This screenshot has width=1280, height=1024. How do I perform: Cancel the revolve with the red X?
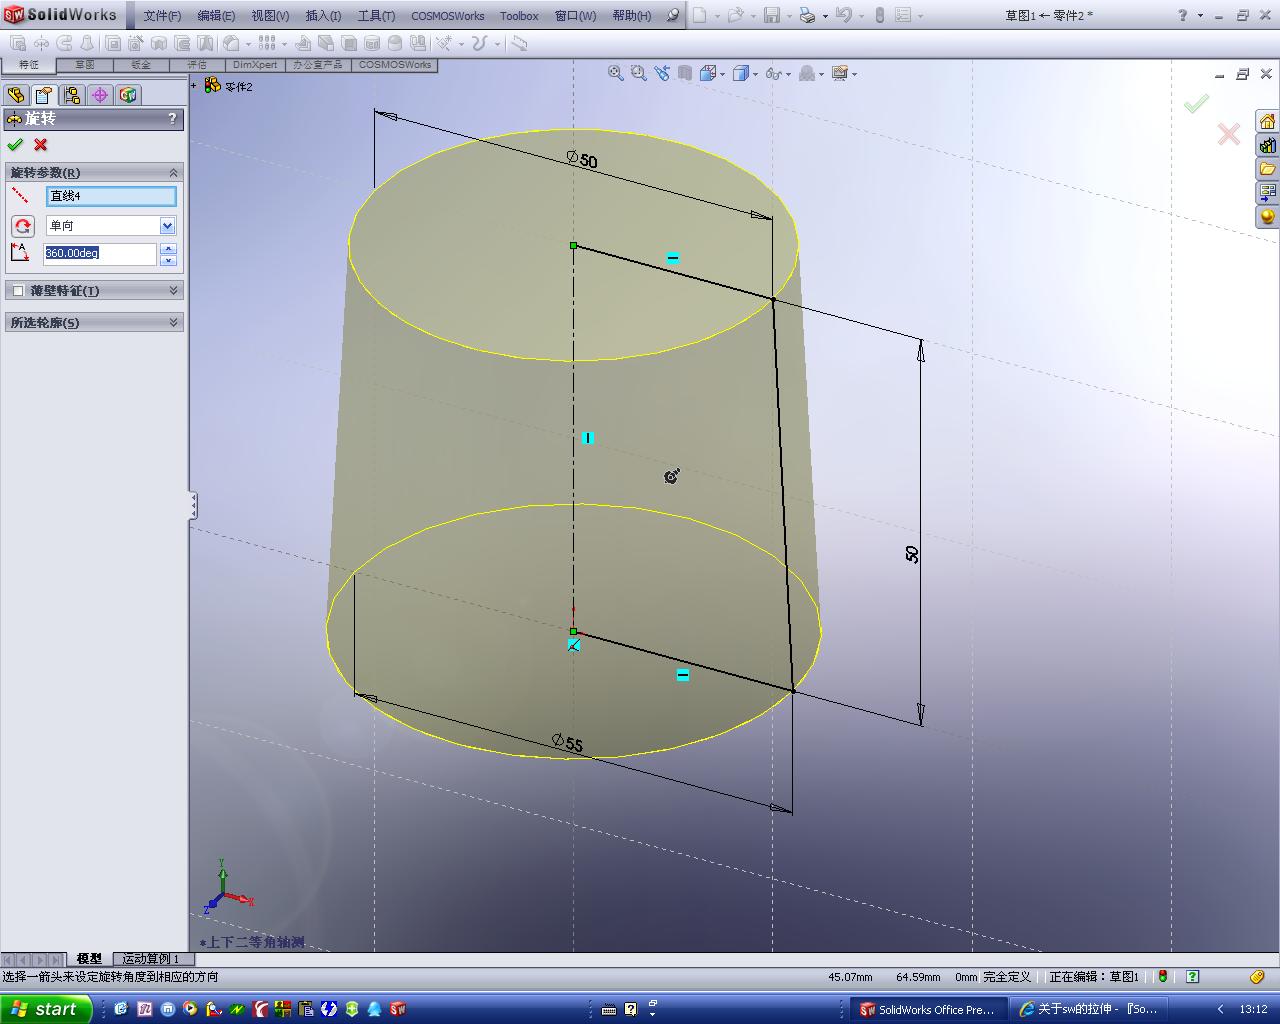click(x=41, y=145)
